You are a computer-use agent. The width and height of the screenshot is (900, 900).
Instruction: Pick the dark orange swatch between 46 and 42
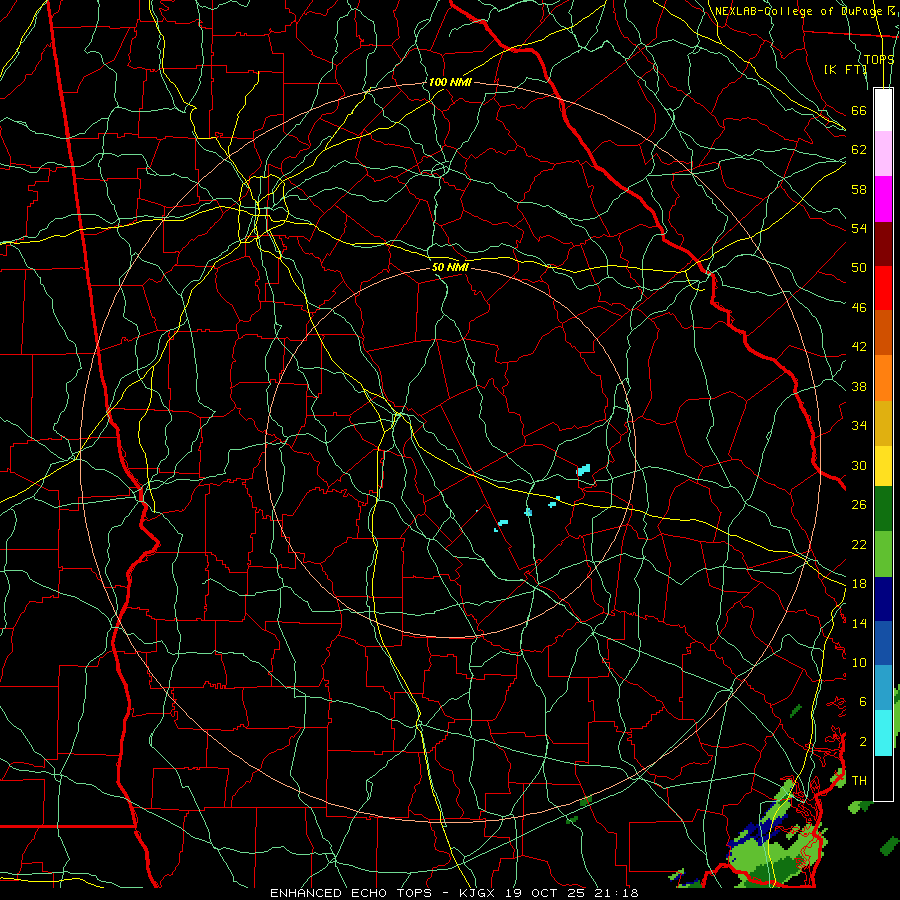tap(883, 332)
